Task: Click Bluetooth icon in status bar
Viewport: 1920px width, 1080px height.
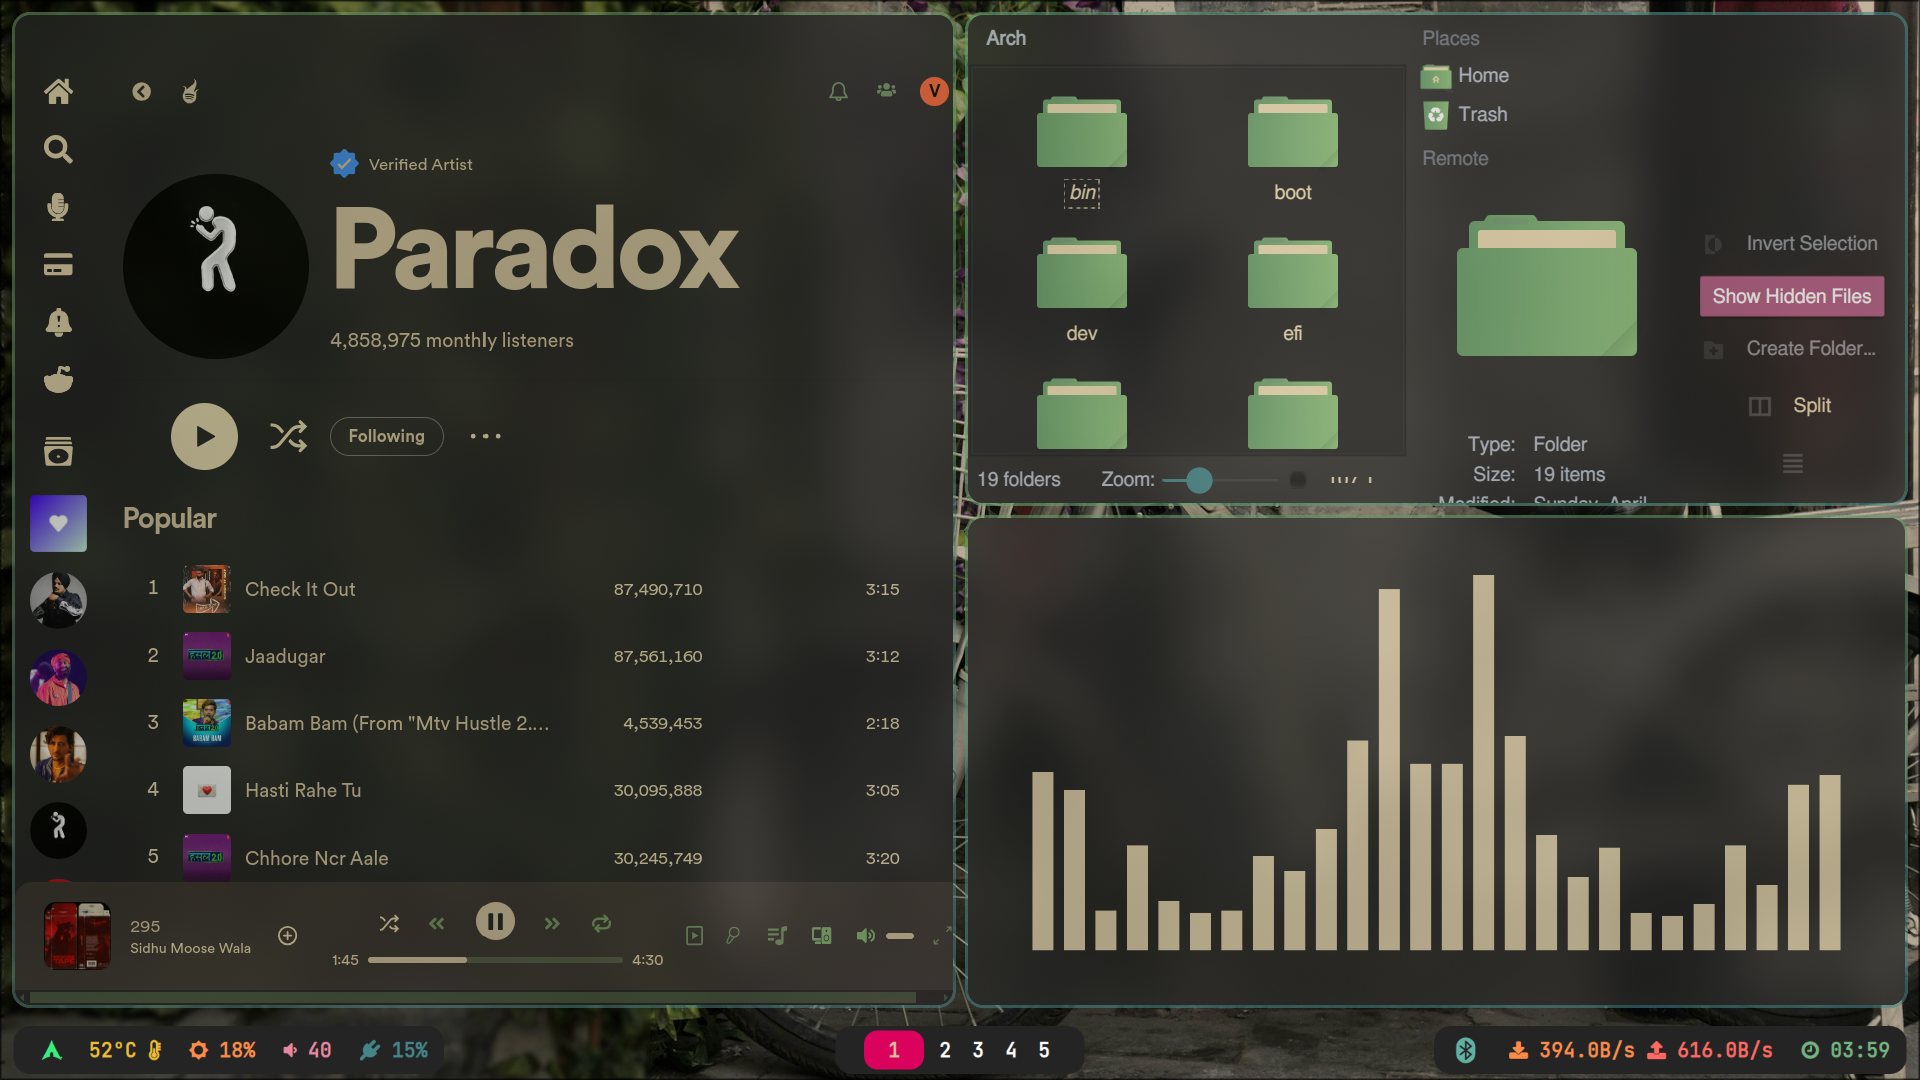Action: coord(1466,1050)
